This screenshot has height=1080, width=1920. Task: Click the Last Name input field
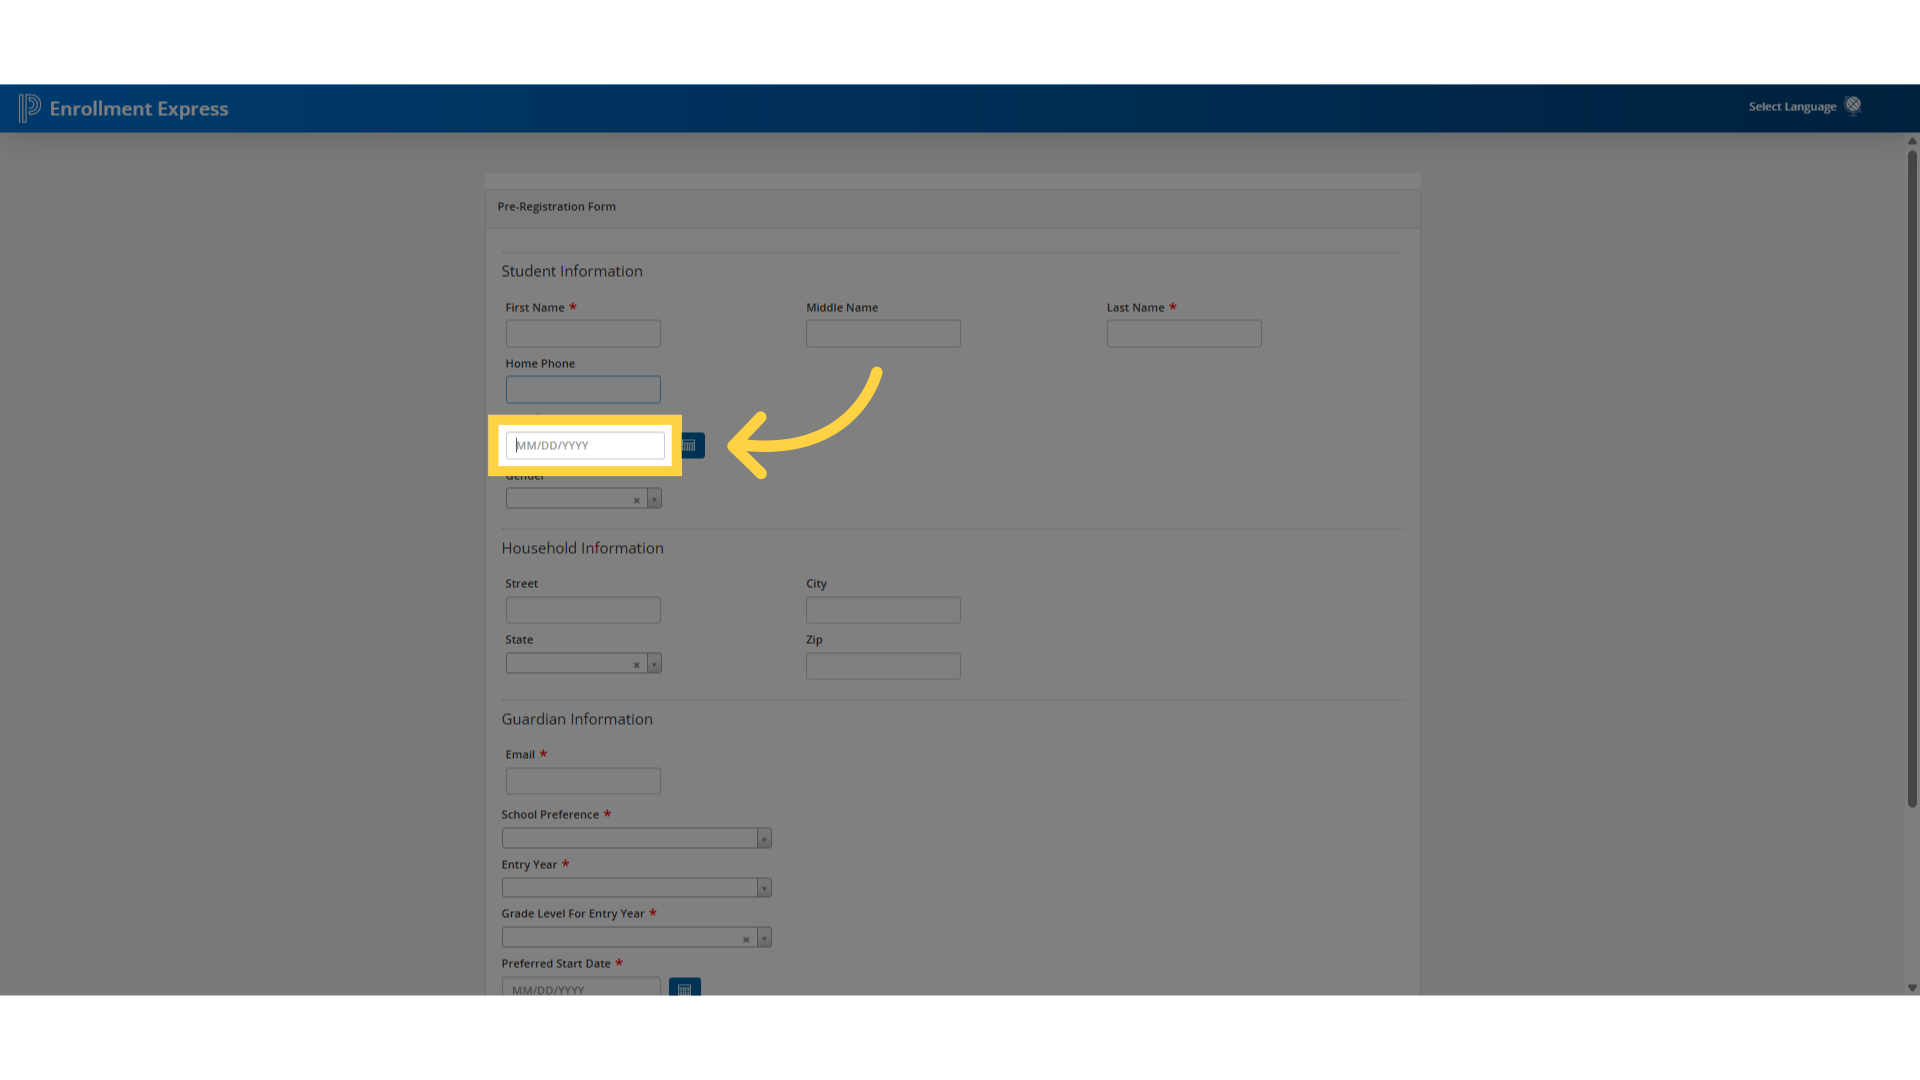1184,333
